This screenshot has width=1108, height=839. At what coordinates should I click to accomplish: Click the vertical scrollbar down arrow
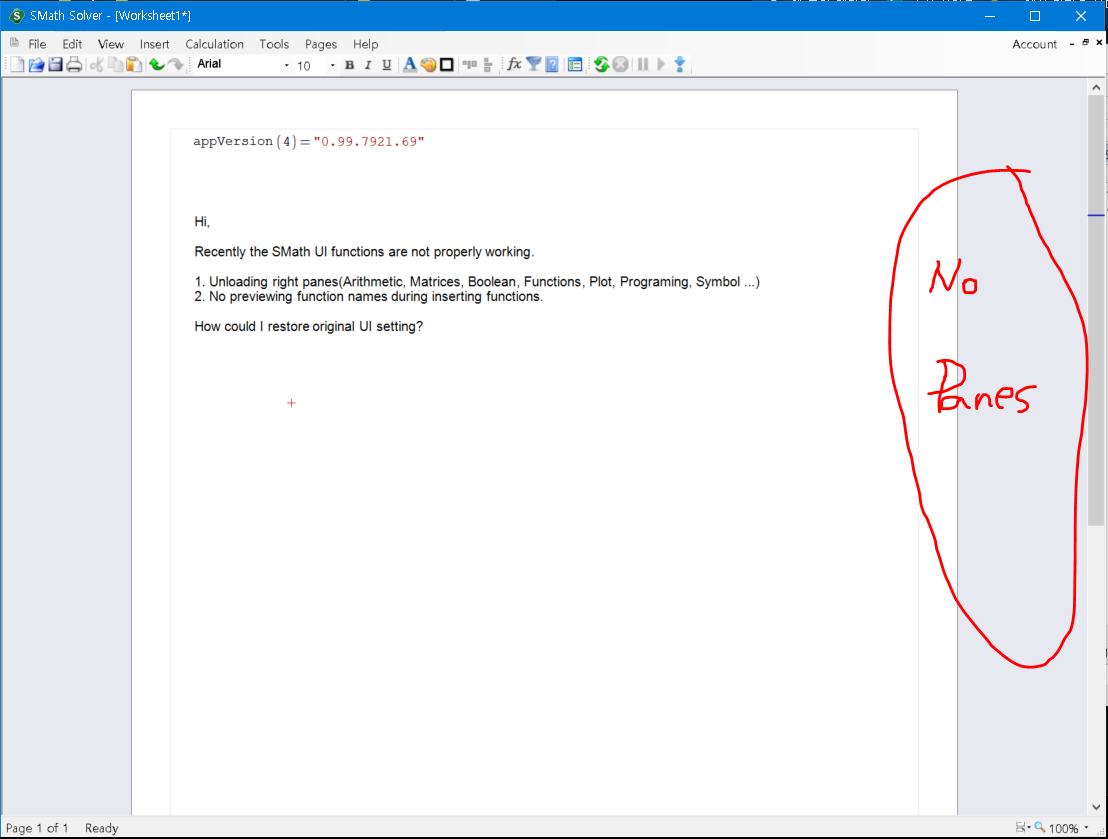[1096, 807]
